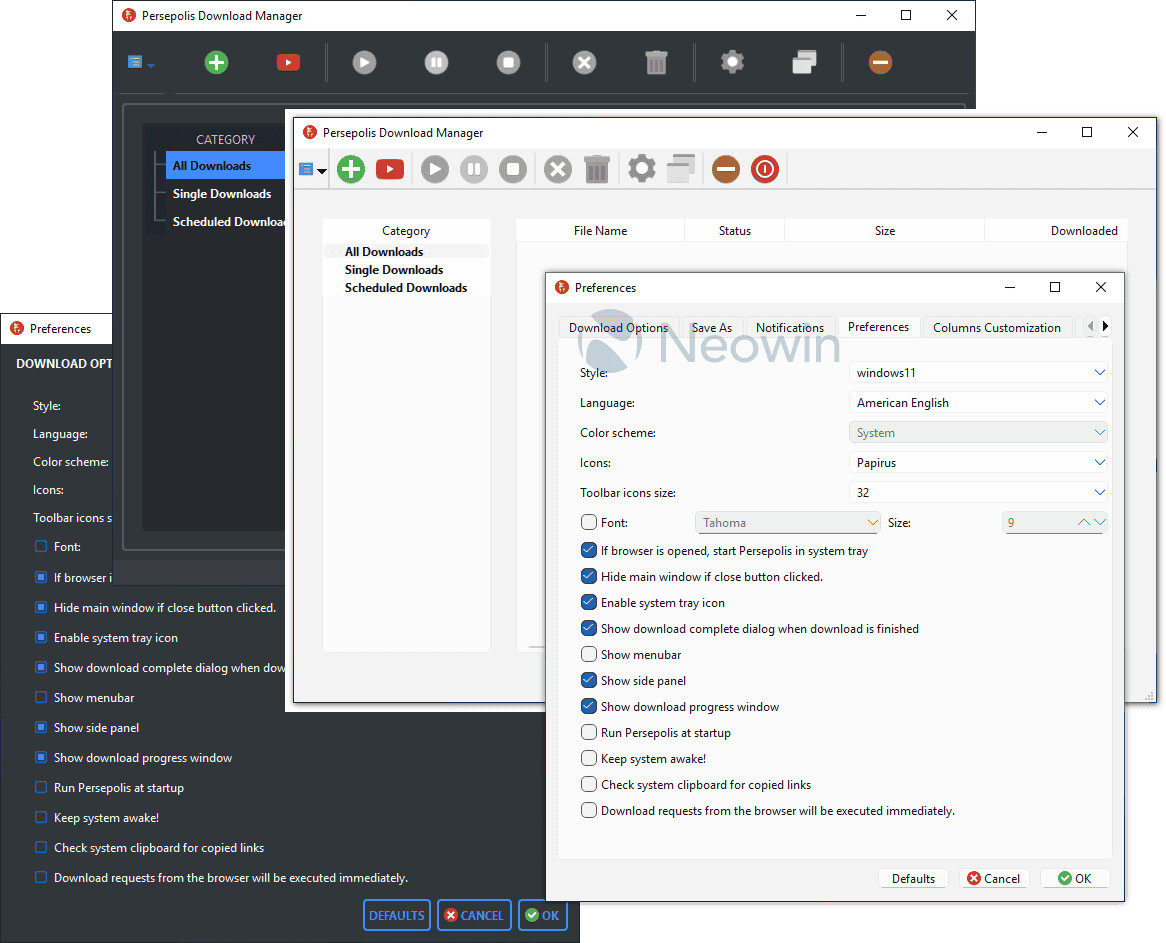Select All Downloads in dark window category

click(x=225, y=166)
